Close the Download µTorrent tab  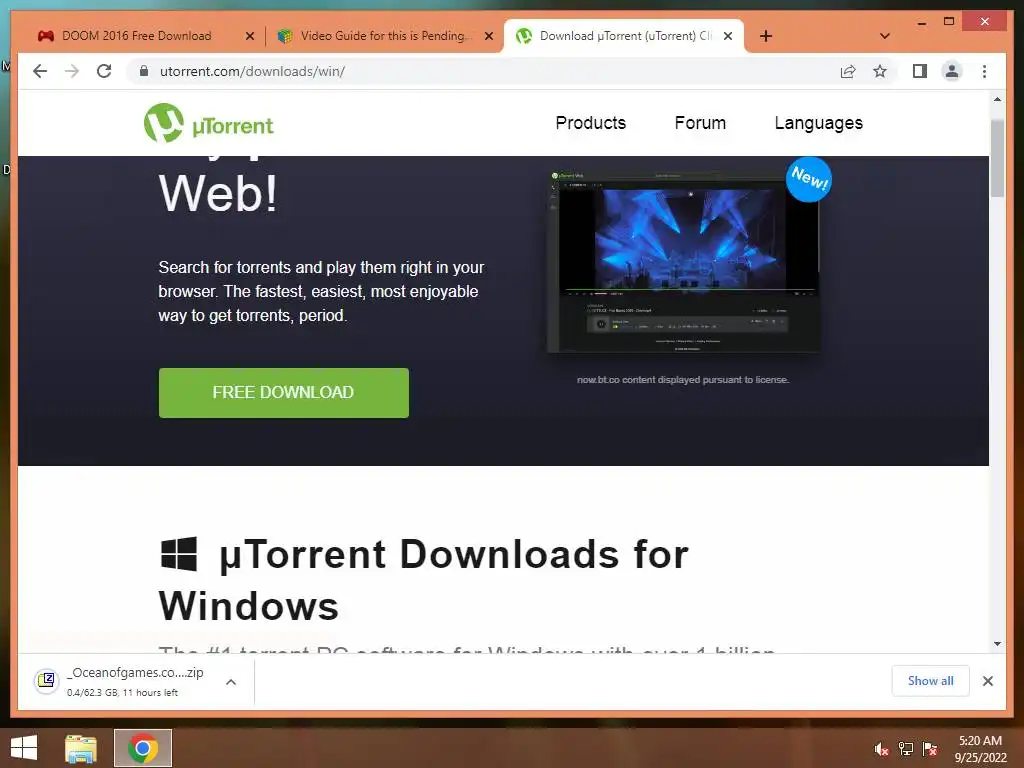[728, 36]
